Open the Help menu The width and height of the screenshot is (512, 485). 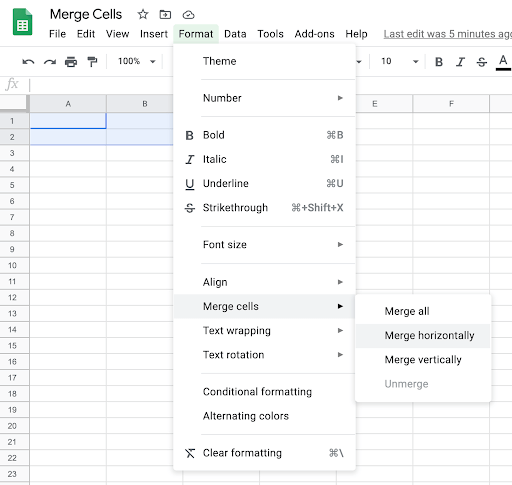pyautogui.click(x=356, y=34)
